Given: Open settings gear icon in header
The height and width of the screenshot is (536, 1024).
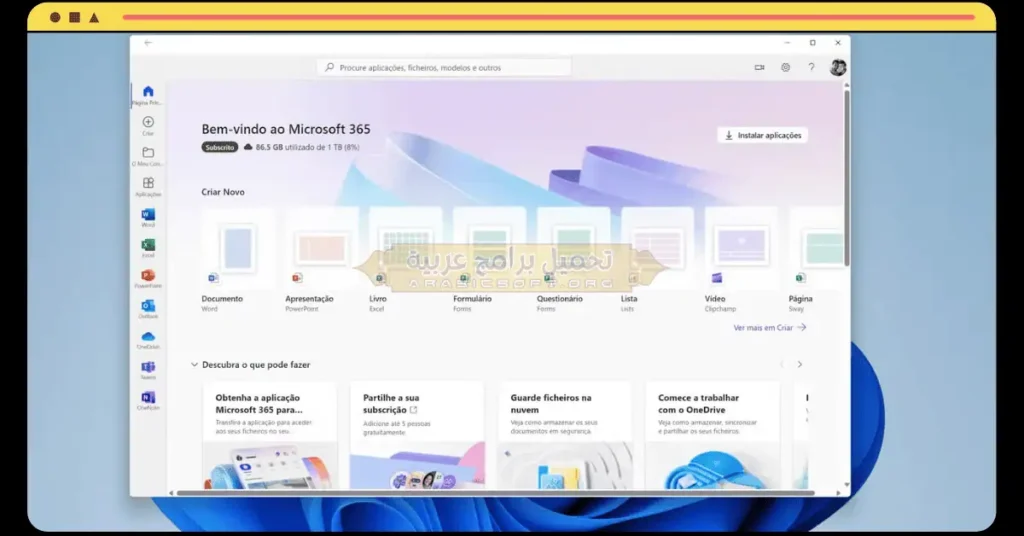Looking at the screenshot, I should (786, 67).
